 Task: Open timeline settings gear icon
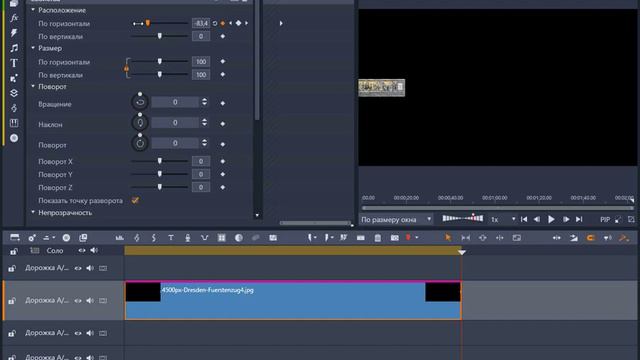pos(32,238)
